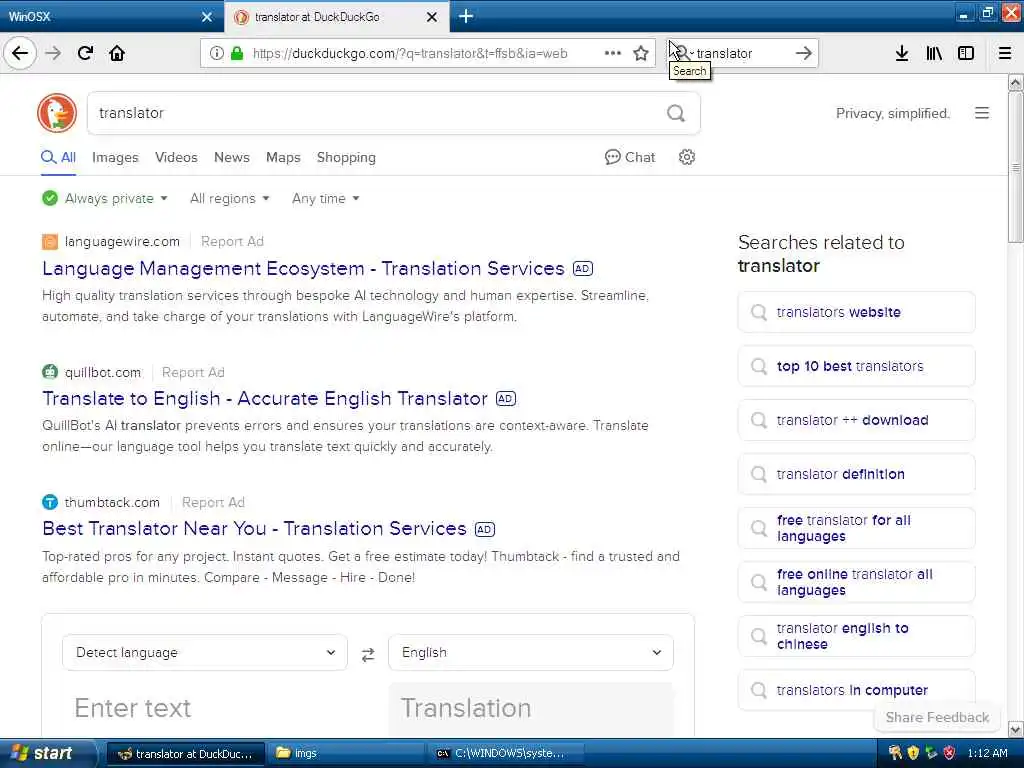1024x768 pixels.
Task: Submit toolbar search with the arrow
Action: click(x=803, y=53)
